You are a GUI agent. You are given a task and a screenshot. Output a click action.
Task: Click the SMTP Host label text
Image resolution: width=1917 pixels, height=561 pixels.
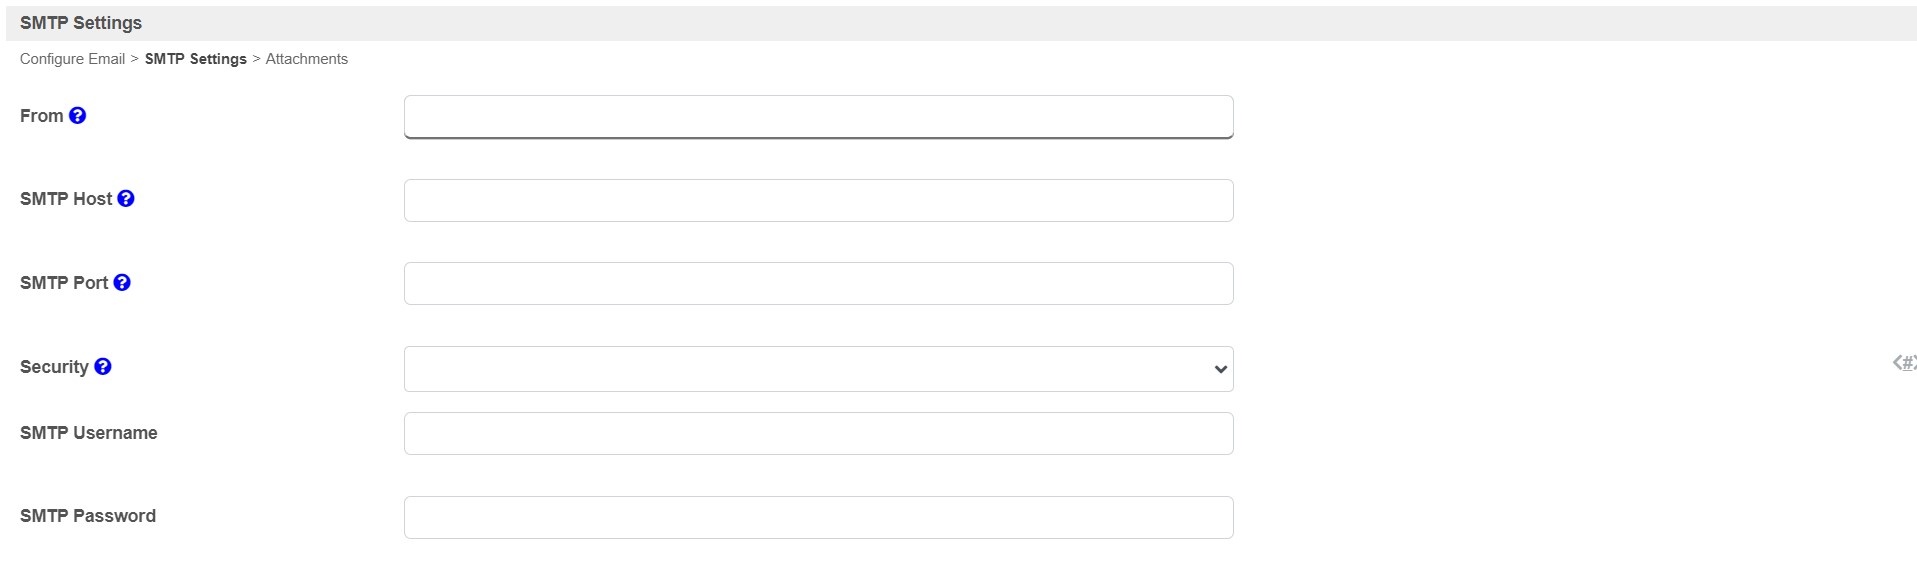pos(66,199)
